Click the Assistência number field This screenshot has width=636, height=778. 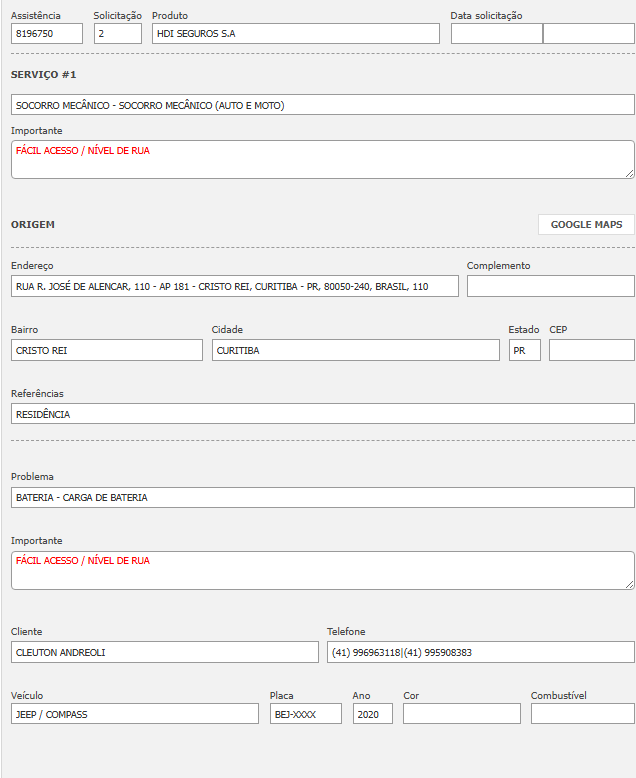point(47,34)
